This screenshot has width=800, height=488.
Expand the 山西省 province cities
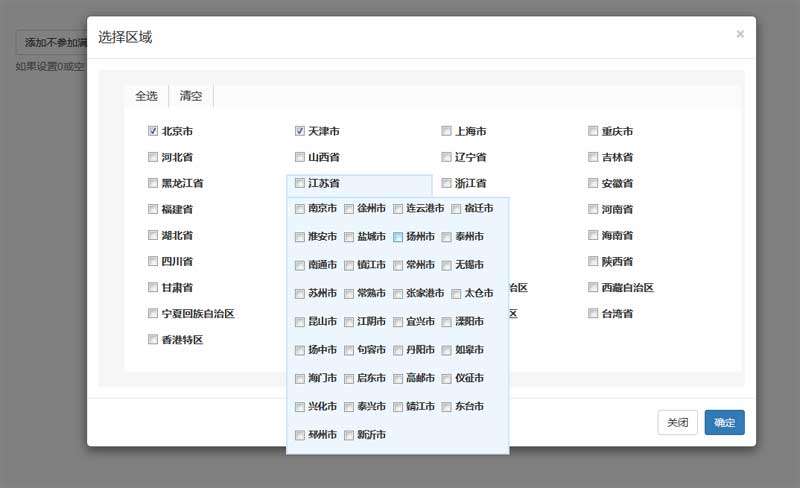323,158
